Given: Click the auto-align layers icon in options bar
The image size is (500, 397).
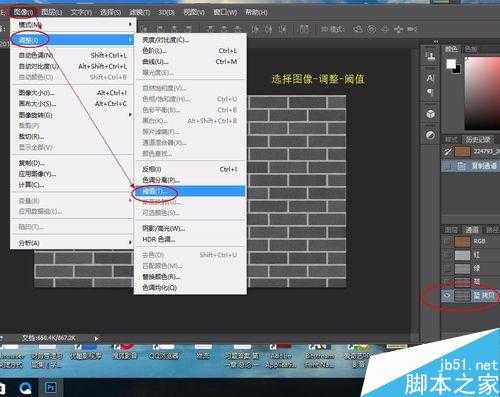Looking at the screenshot, I should click(304, 29).
